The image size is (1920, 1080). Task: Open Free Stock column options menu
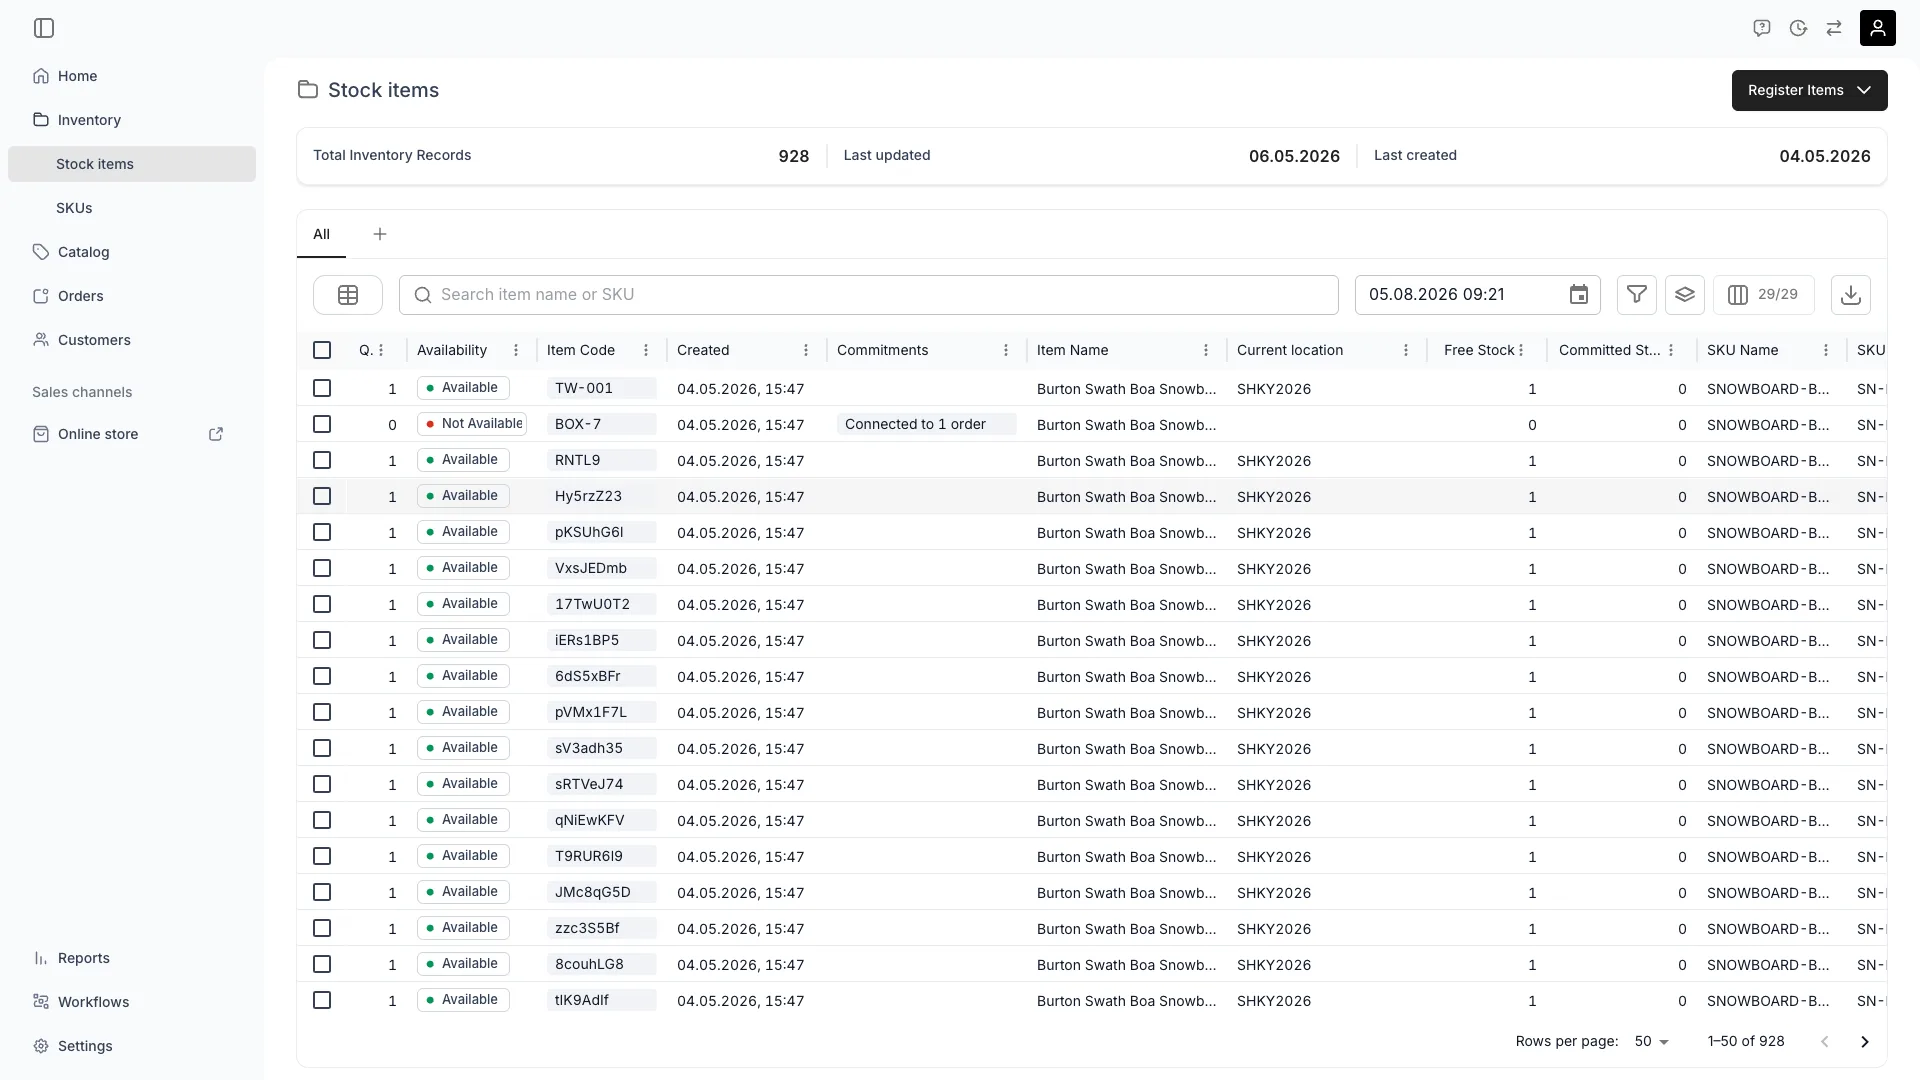[x=1521, y=350]
